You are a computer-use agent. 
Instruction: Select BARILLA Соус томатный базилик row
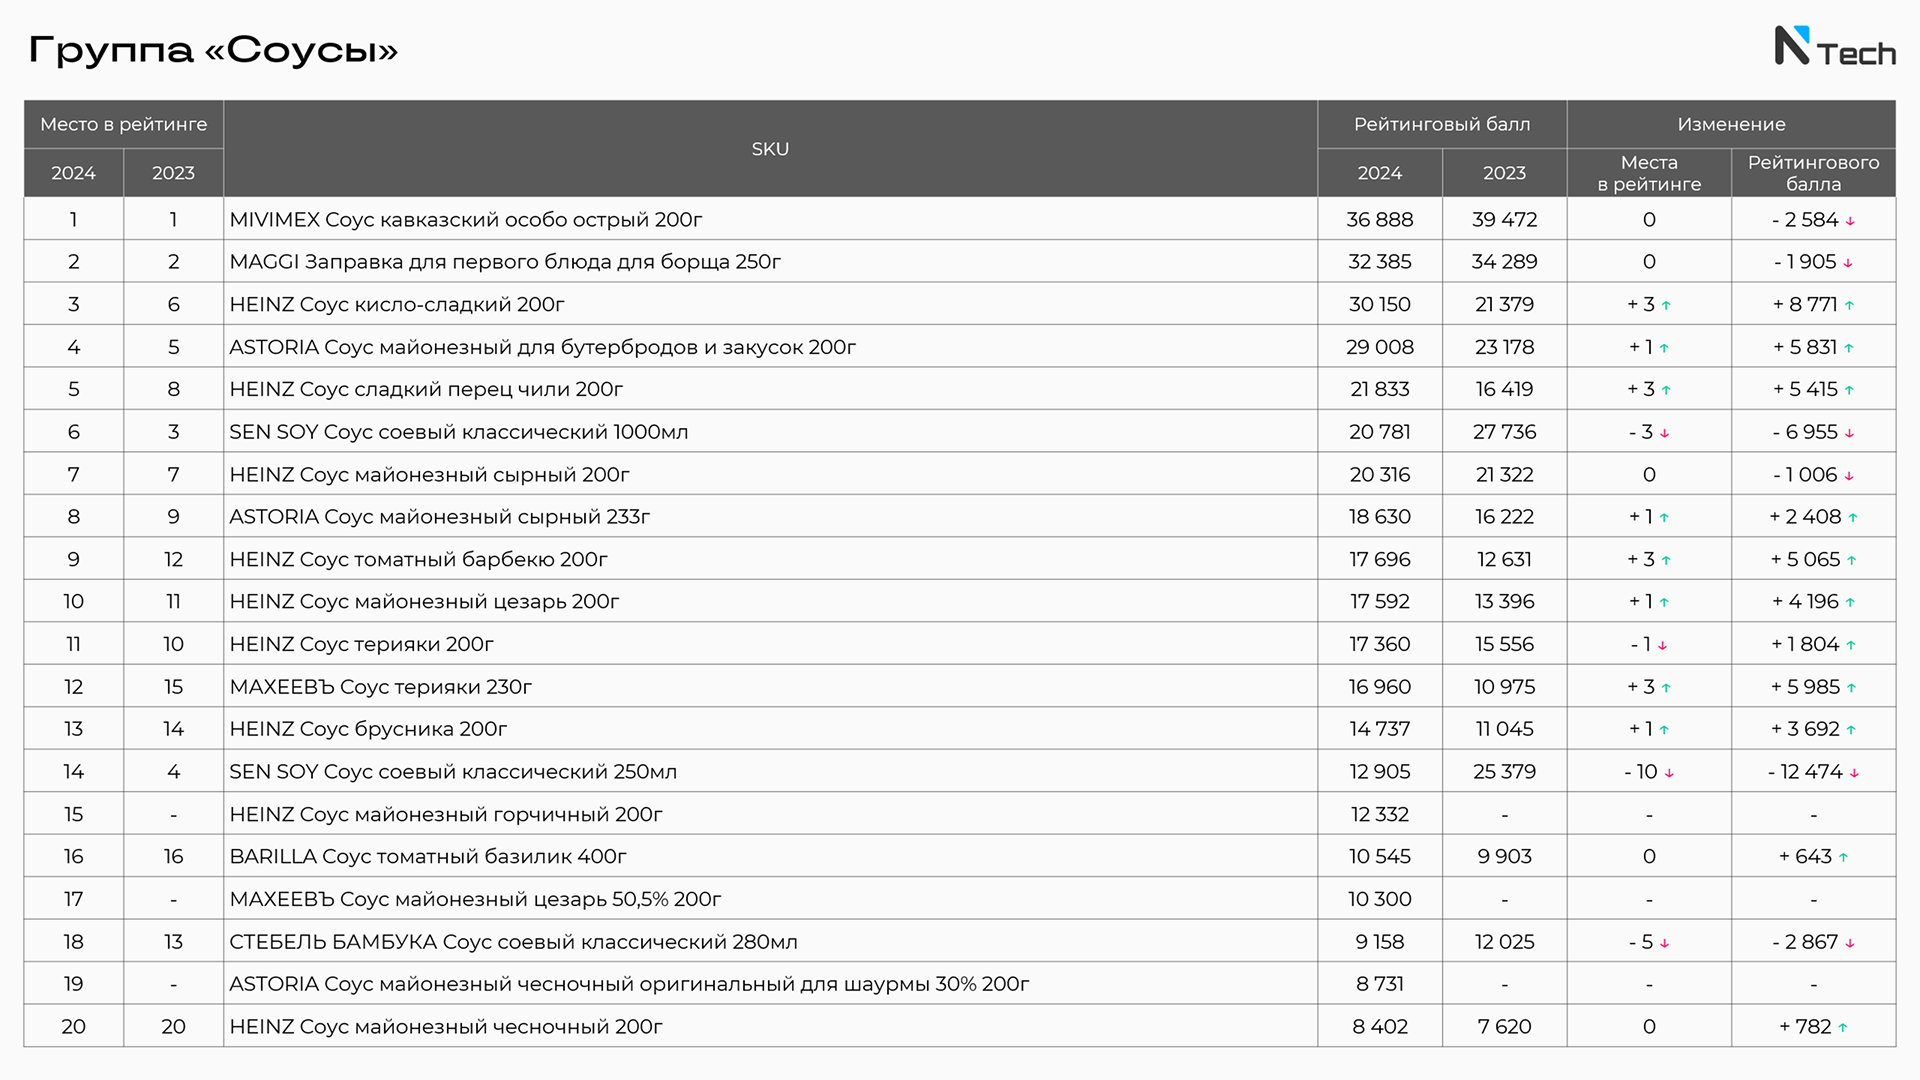click(x=960, y=856)
